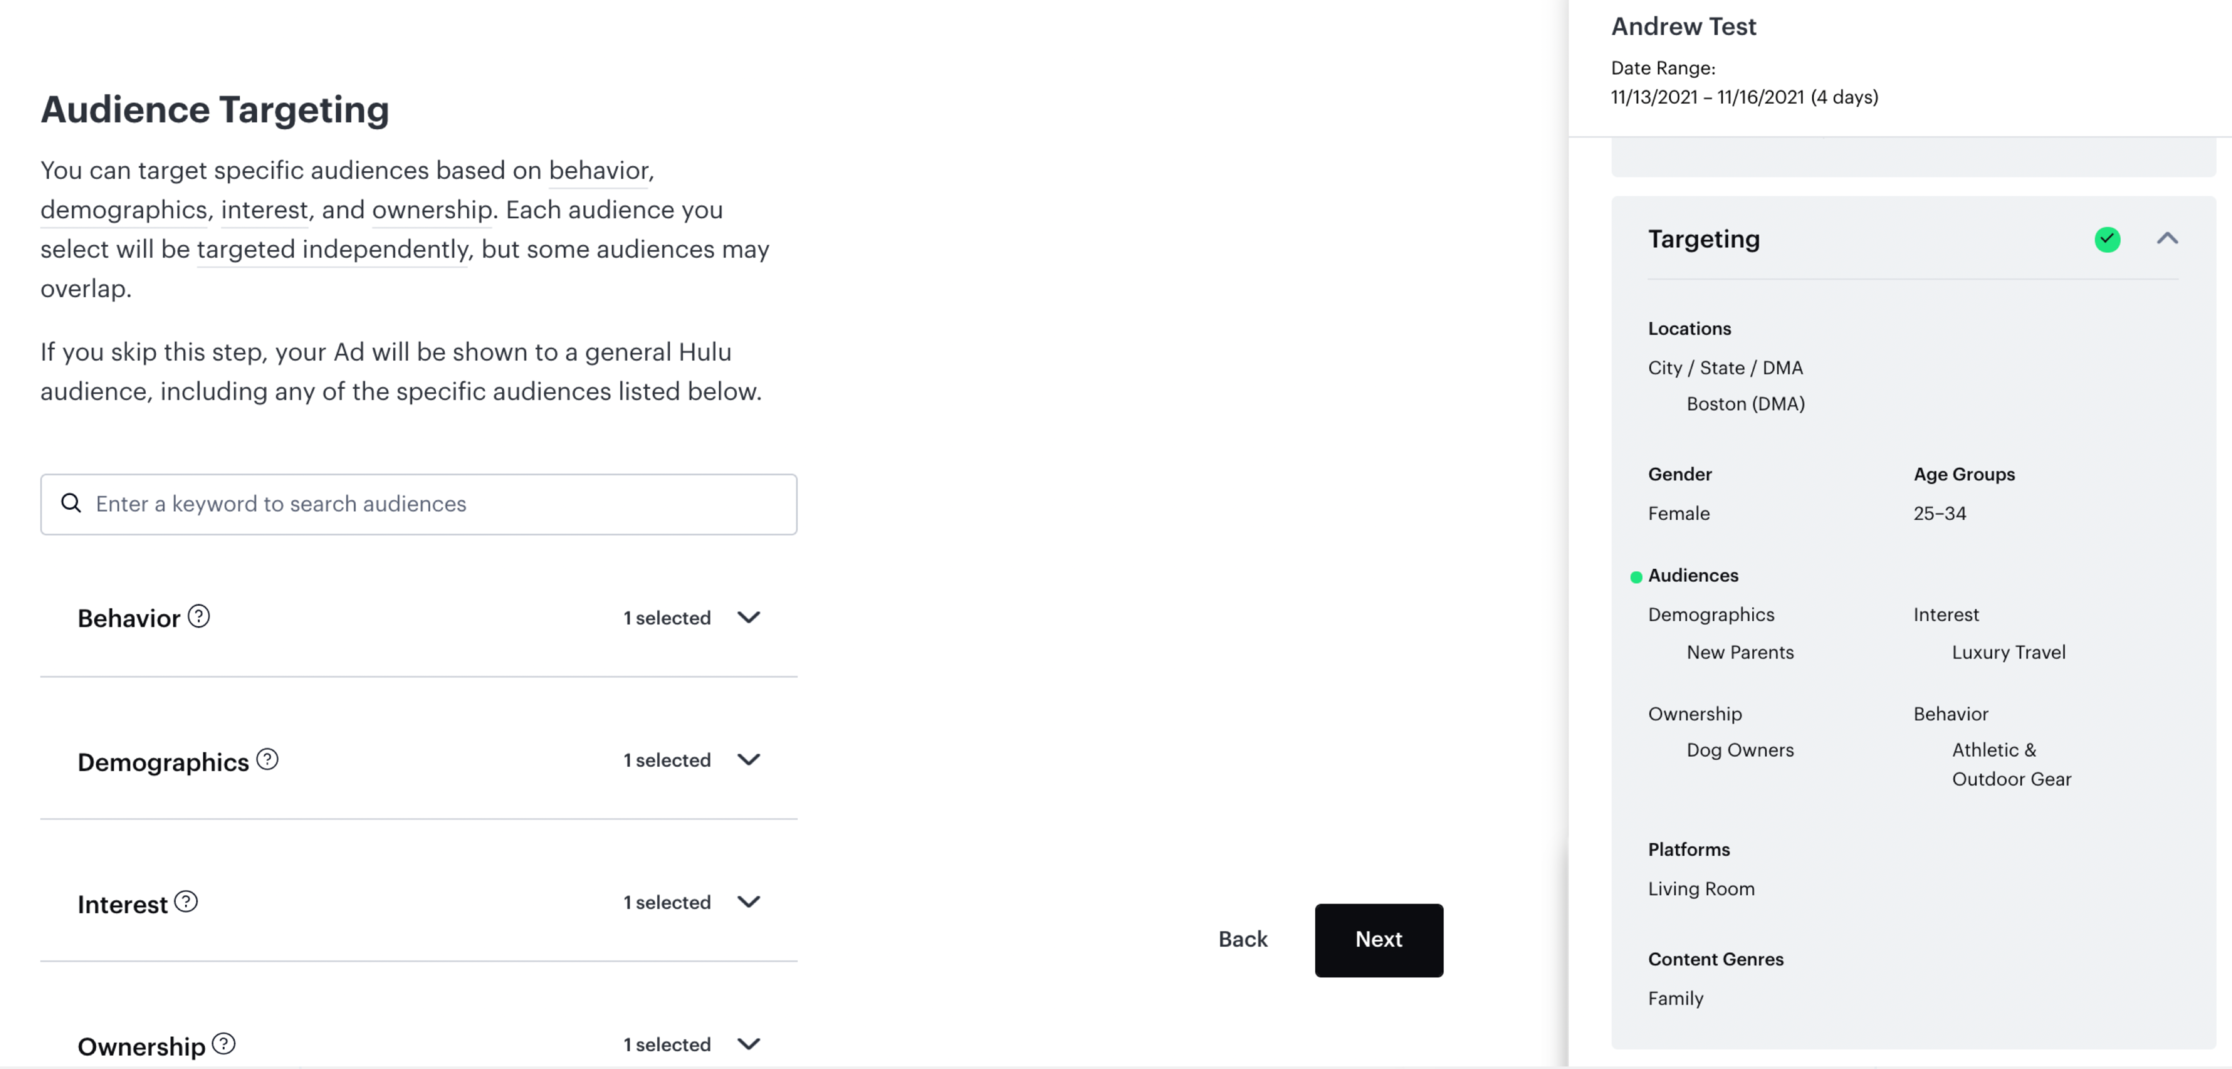Click the underlined "ownership" term link
Image resolution: width=2232 pixels, height=1069 pixels.
tap(431, 210)
